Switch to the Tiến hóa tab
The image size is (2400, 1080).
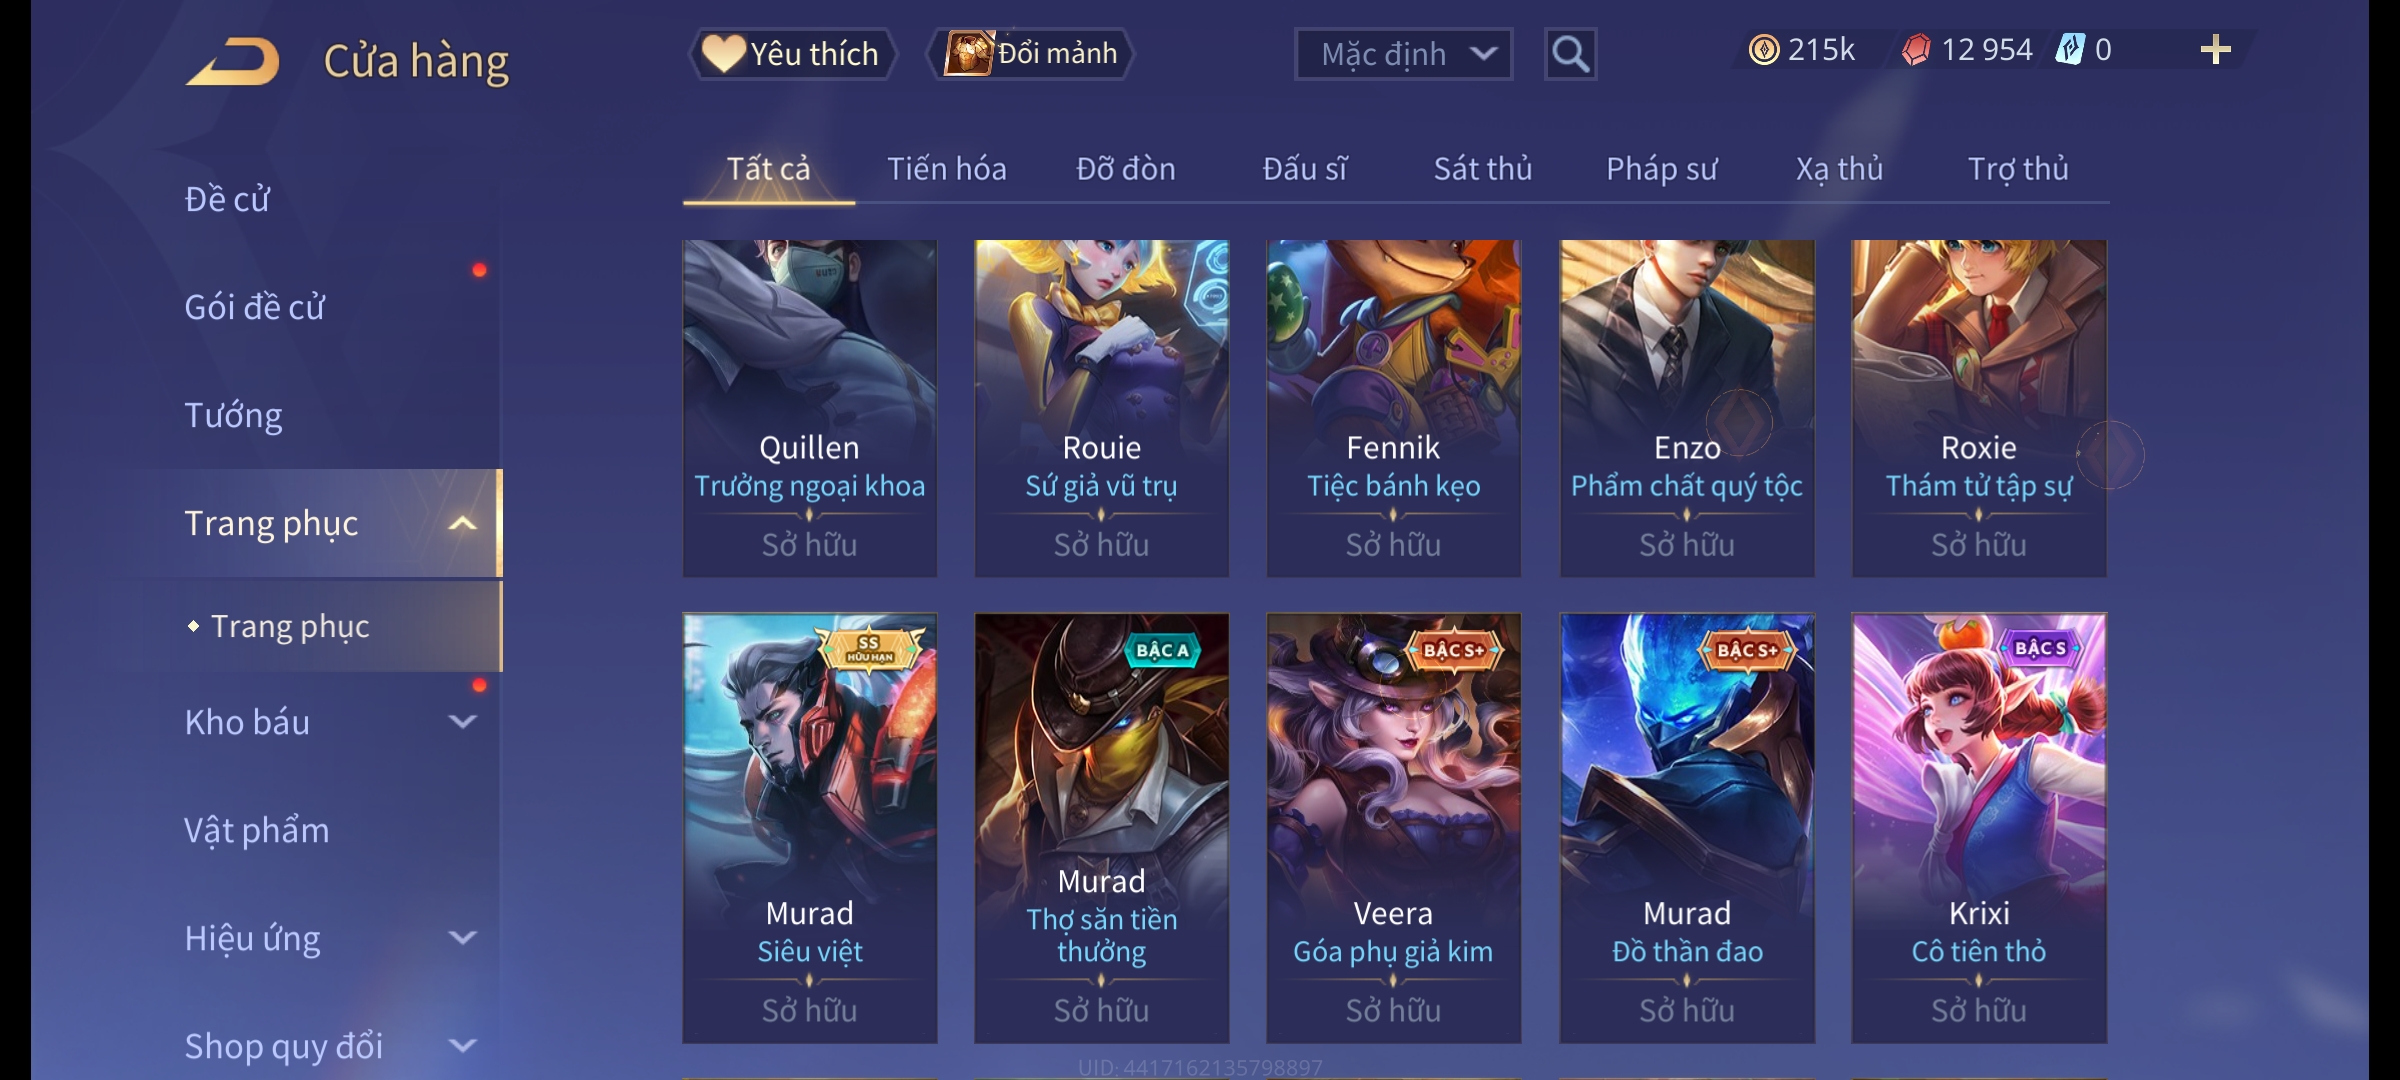tap(946, 169)
